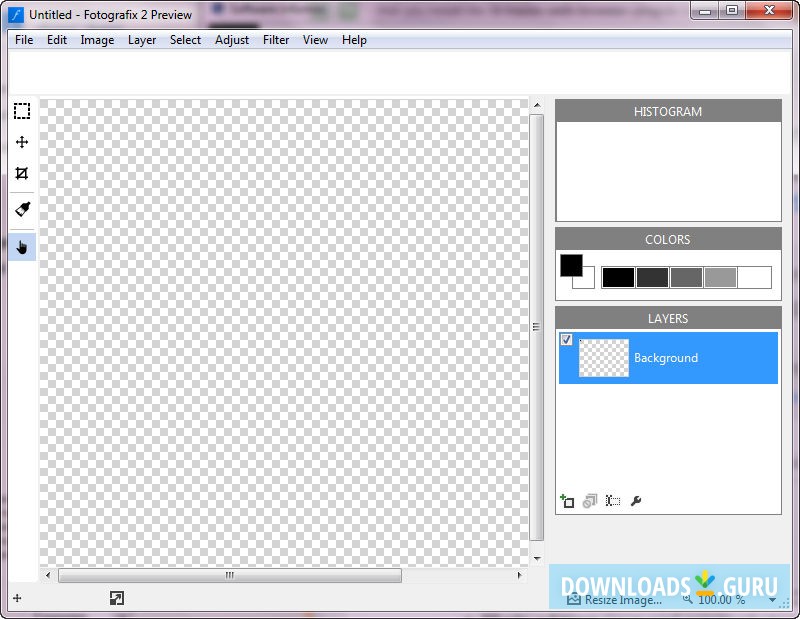This screenshot has width=800, height=619.
Task: Open the Layer menu
Action: pos(142,40)
